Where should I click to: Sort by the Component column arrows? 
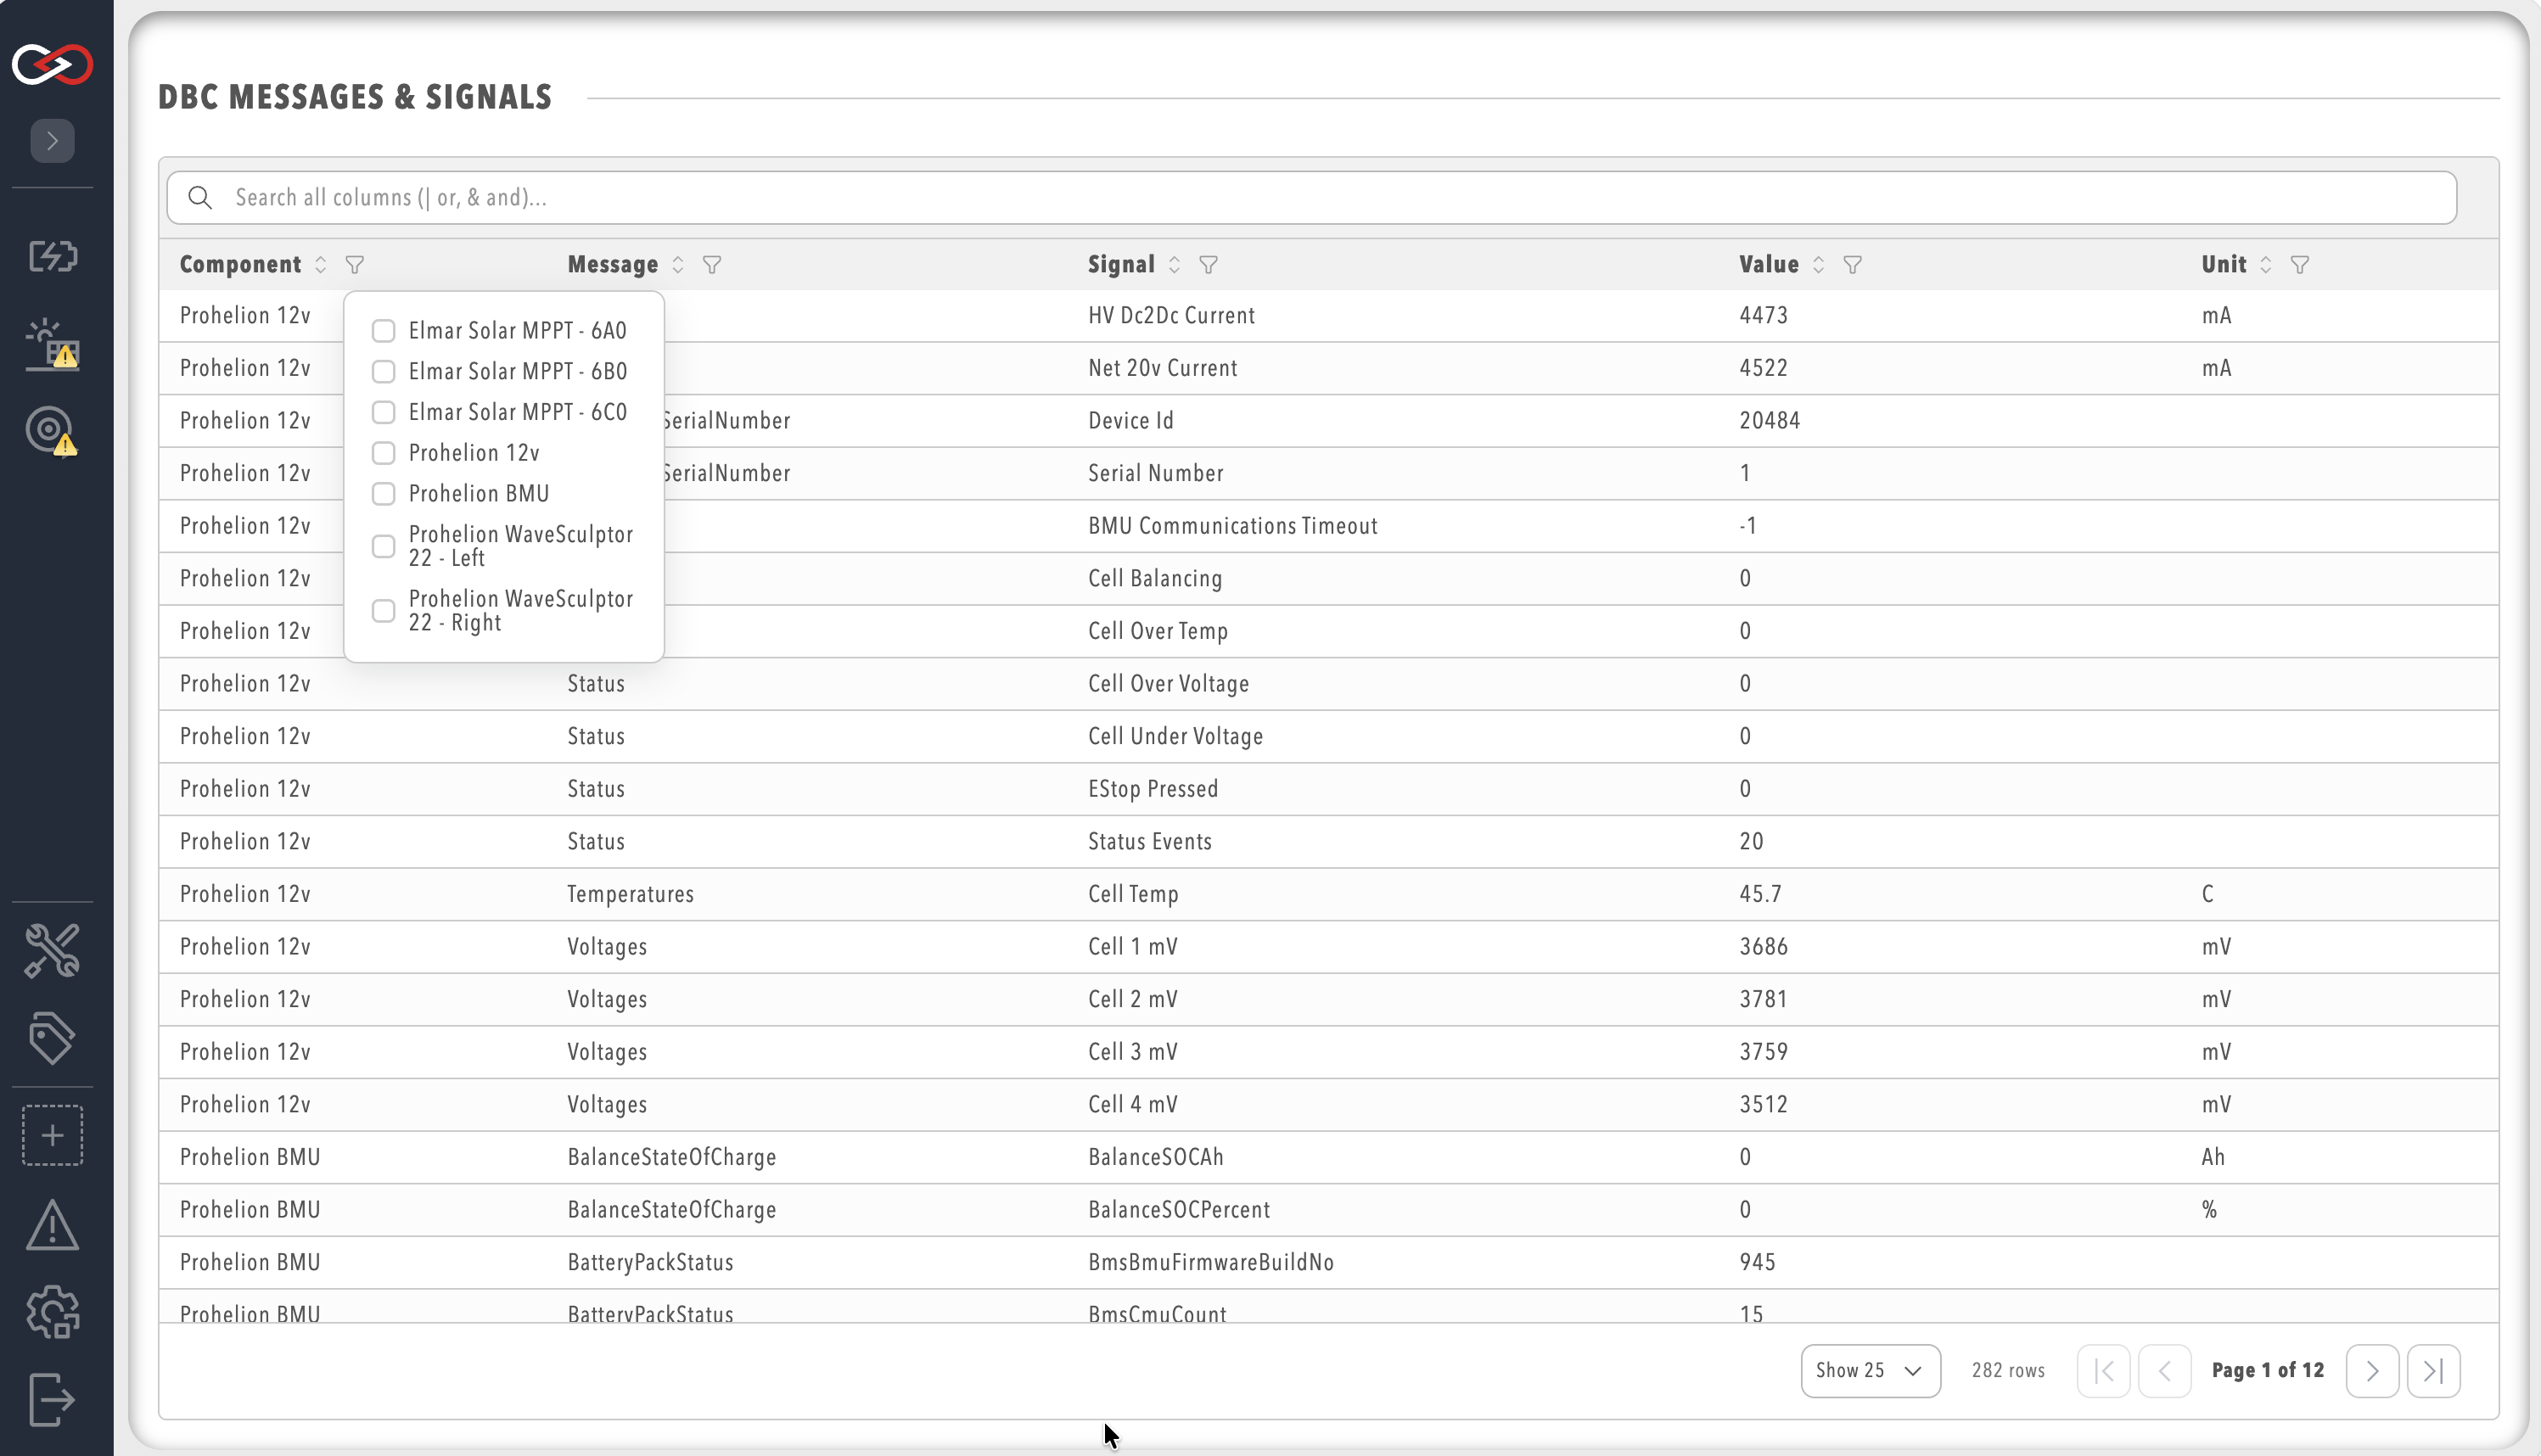320,265
